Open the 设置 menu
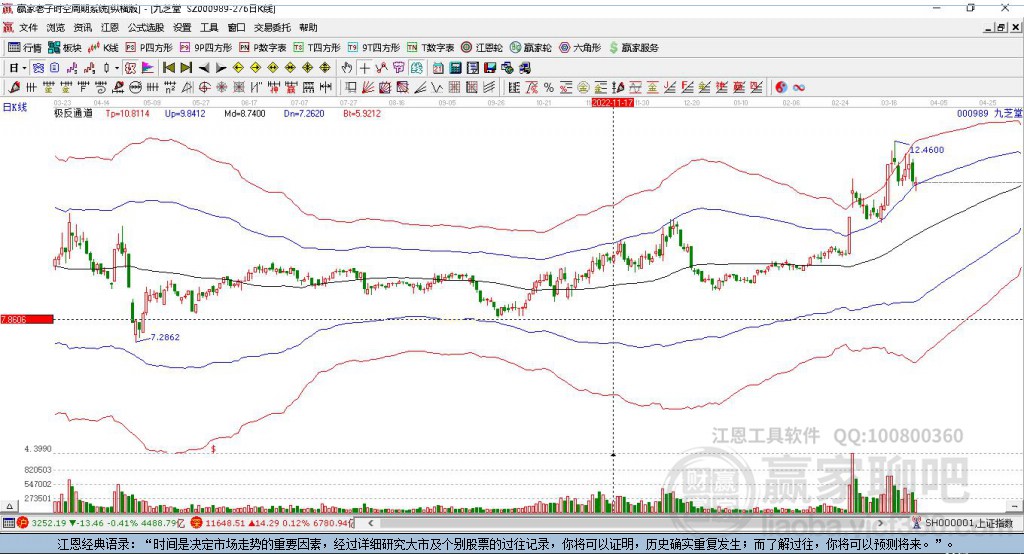The image size is (1024, 554). (x=182, y=27)
